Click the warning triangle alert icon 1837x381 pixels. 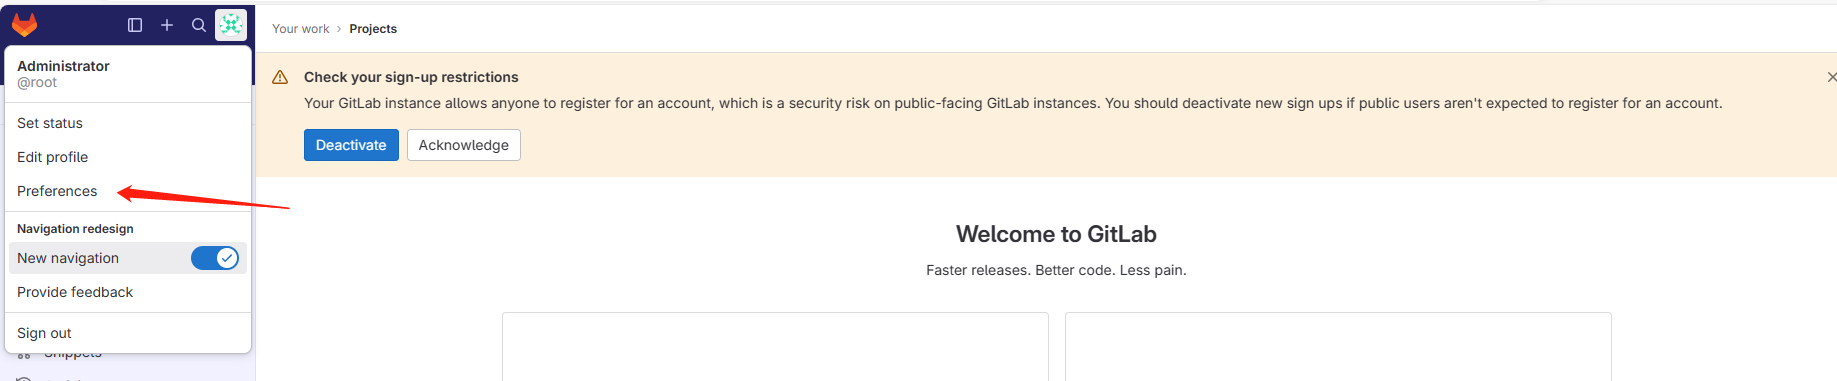(x=280, y=77)
